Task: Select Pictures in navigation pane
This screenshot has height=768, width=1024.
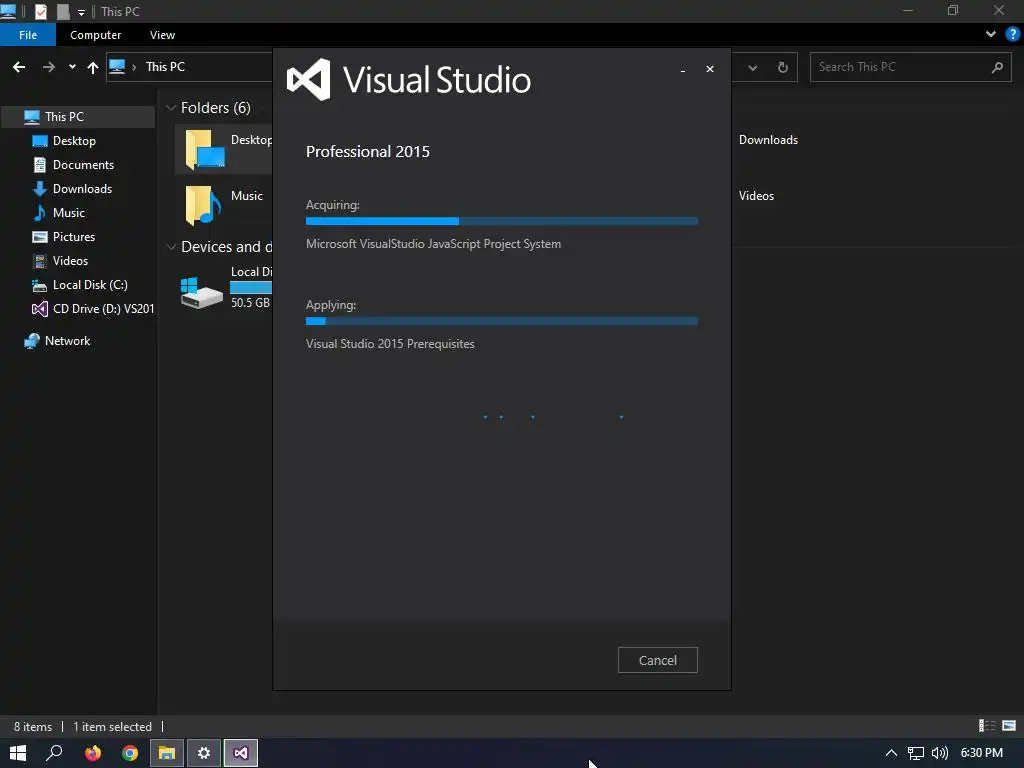Action: click(x=73, y=236)
